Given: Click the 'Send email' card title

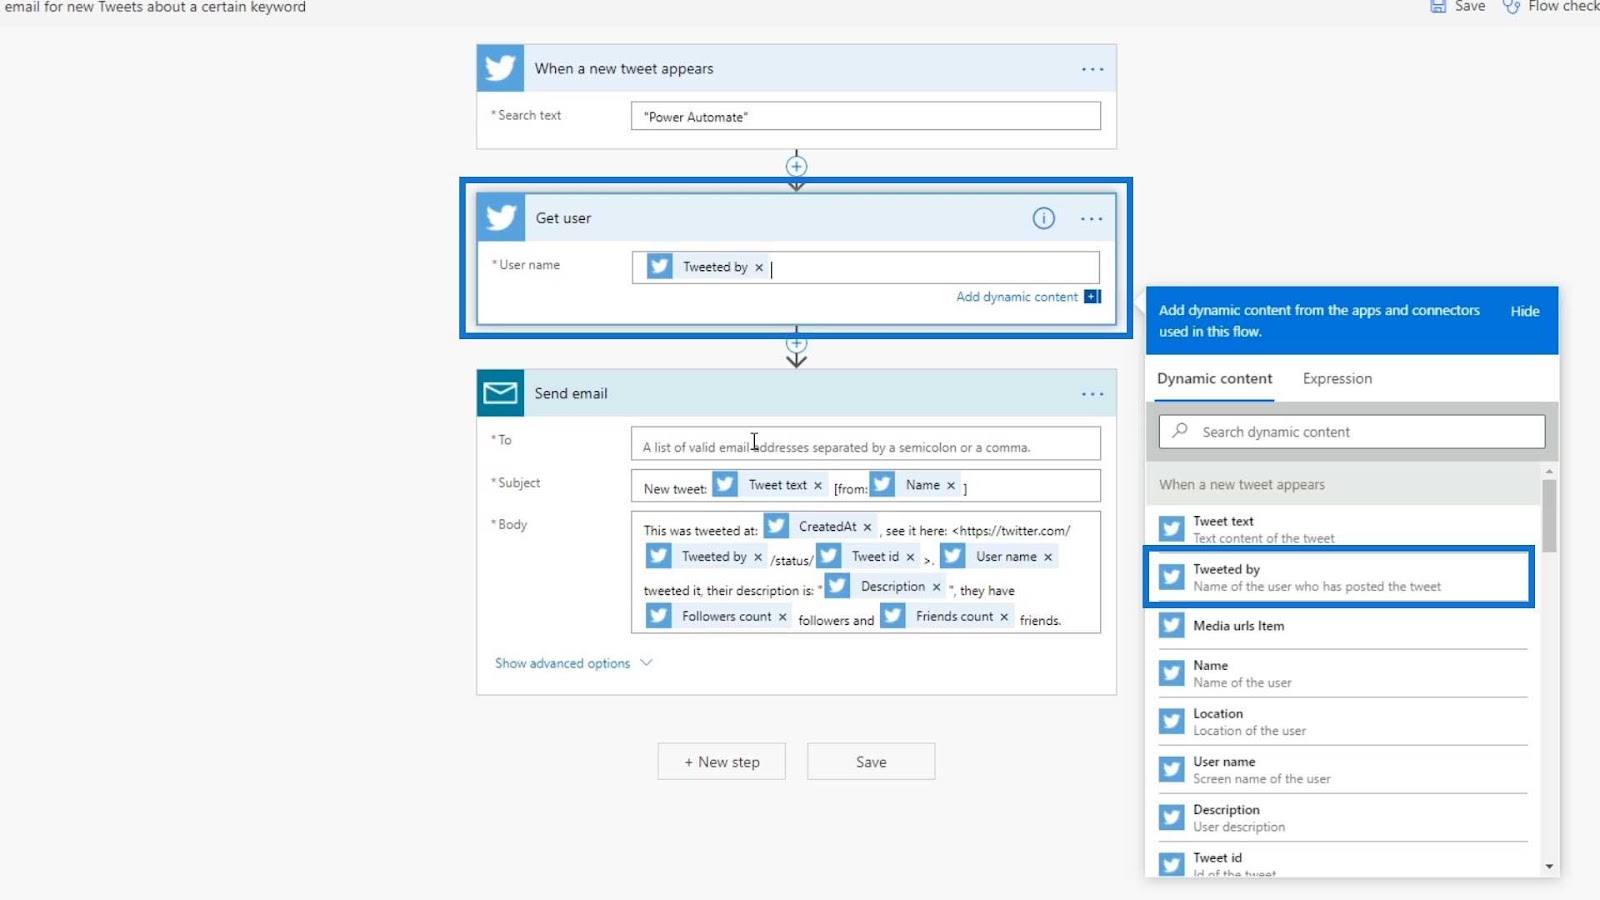Looking at the screenshot, I should click(571, 394).
